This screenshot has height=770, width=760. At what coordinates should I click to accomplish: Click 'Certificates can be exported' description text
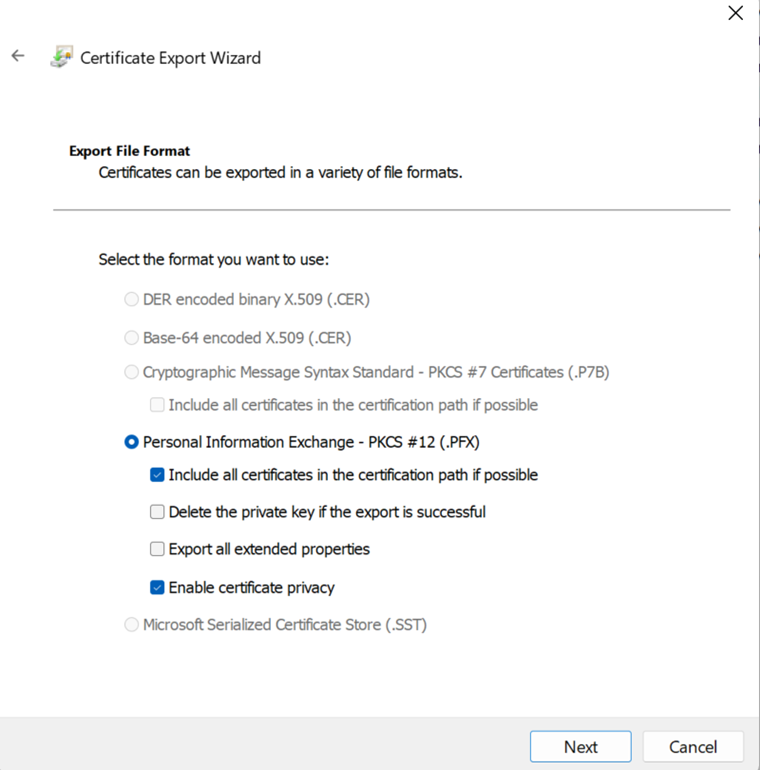coord(280,173)
